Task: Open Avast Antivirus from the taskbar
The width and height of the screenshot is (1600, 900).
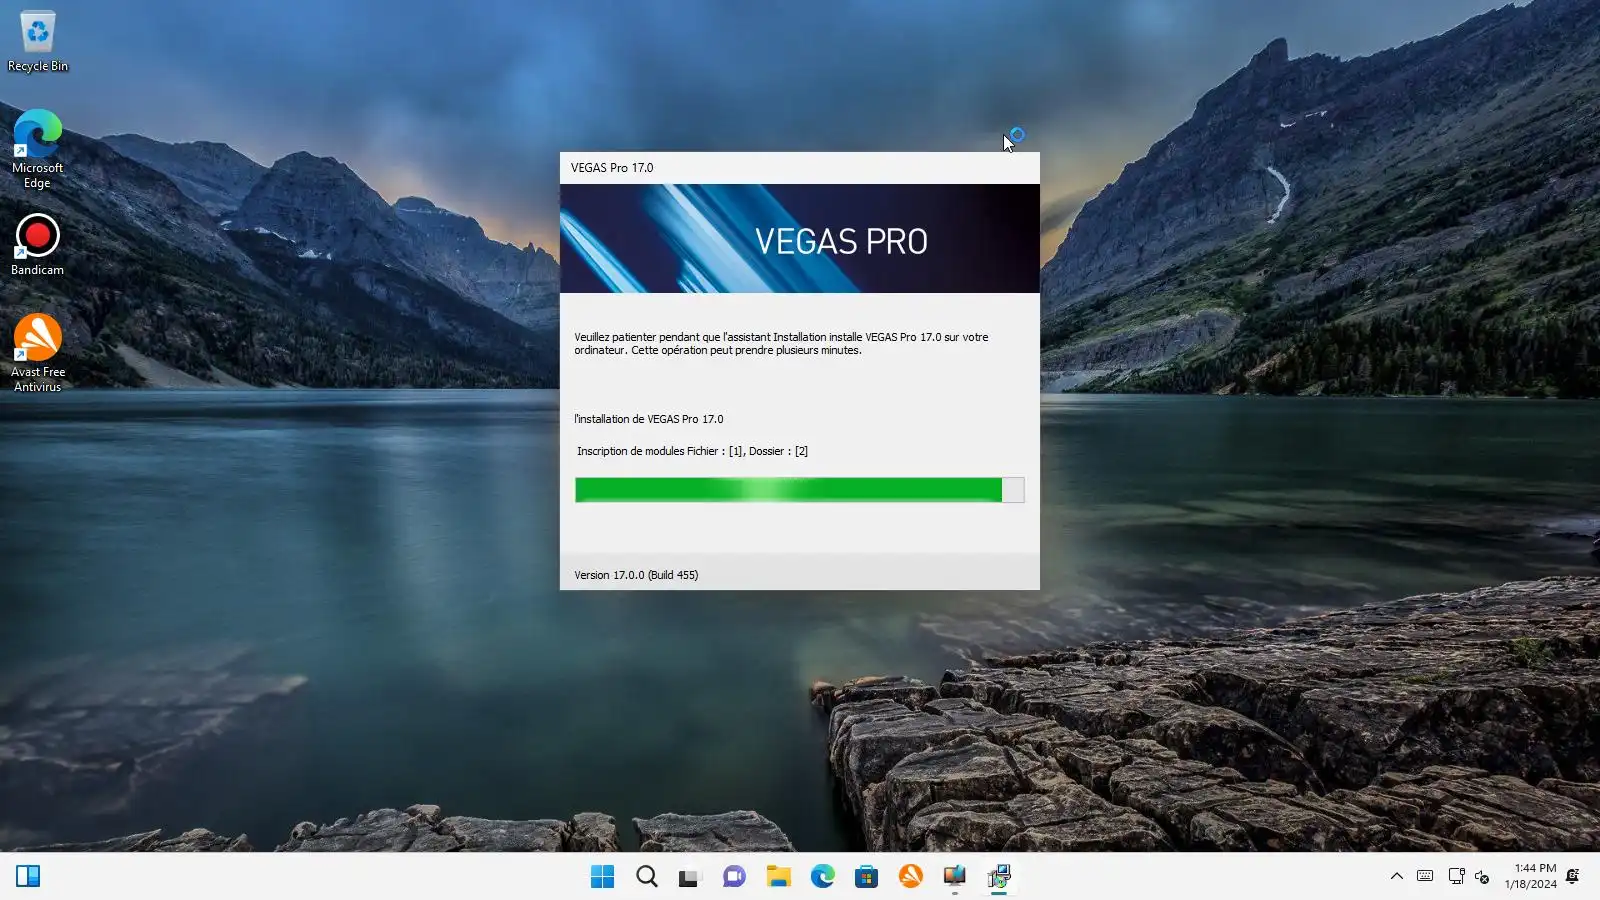Action: 910,876
